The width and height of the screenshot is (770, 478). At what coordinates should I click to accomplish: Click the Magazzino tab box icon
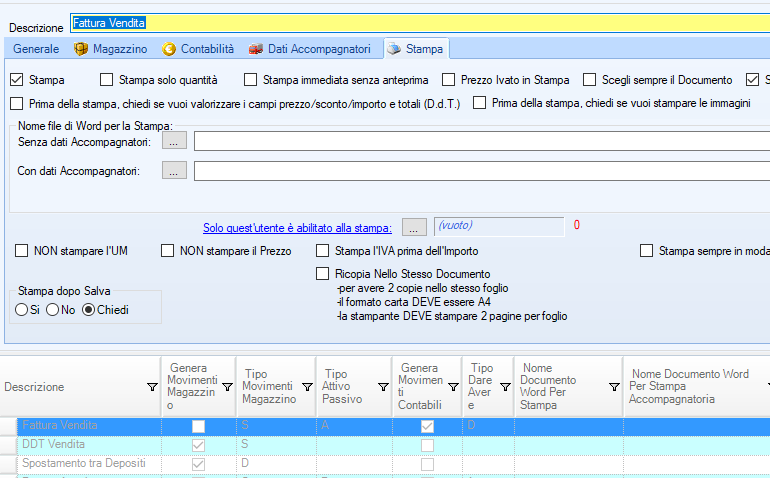[x=81, y=49]
